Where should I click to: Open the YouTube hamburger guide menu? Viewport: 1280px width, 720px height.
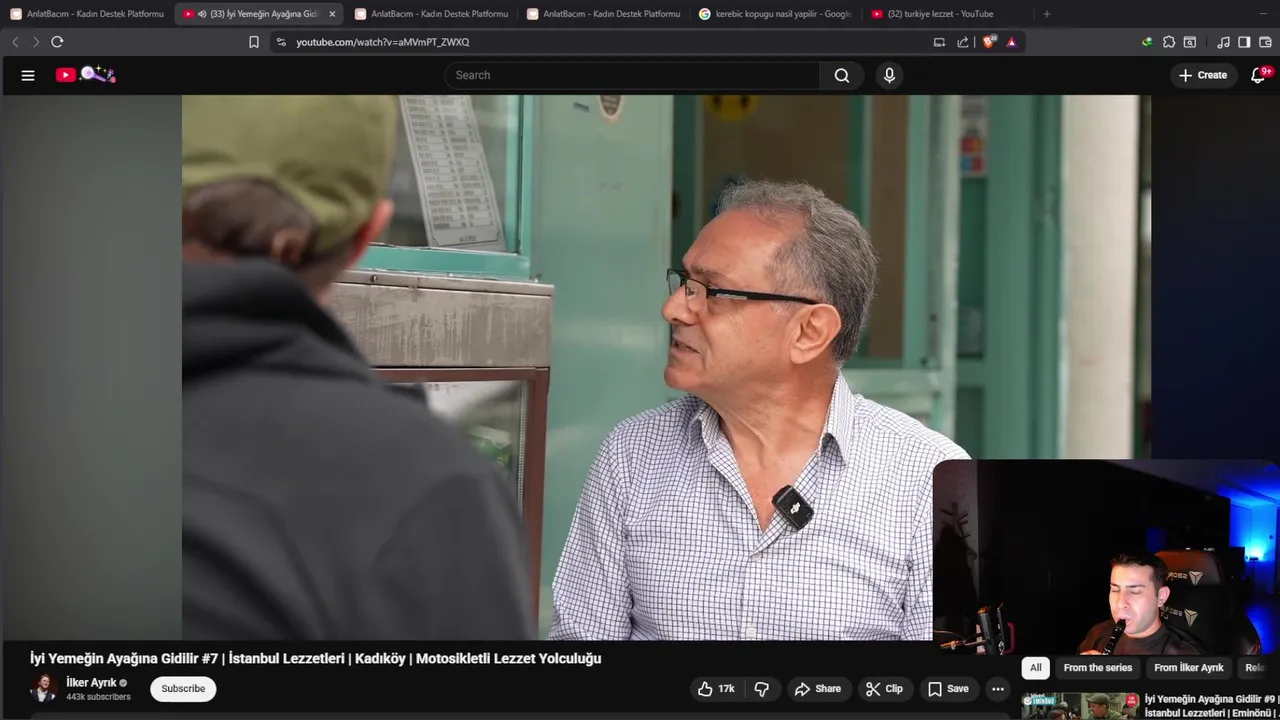coord(28,75)
